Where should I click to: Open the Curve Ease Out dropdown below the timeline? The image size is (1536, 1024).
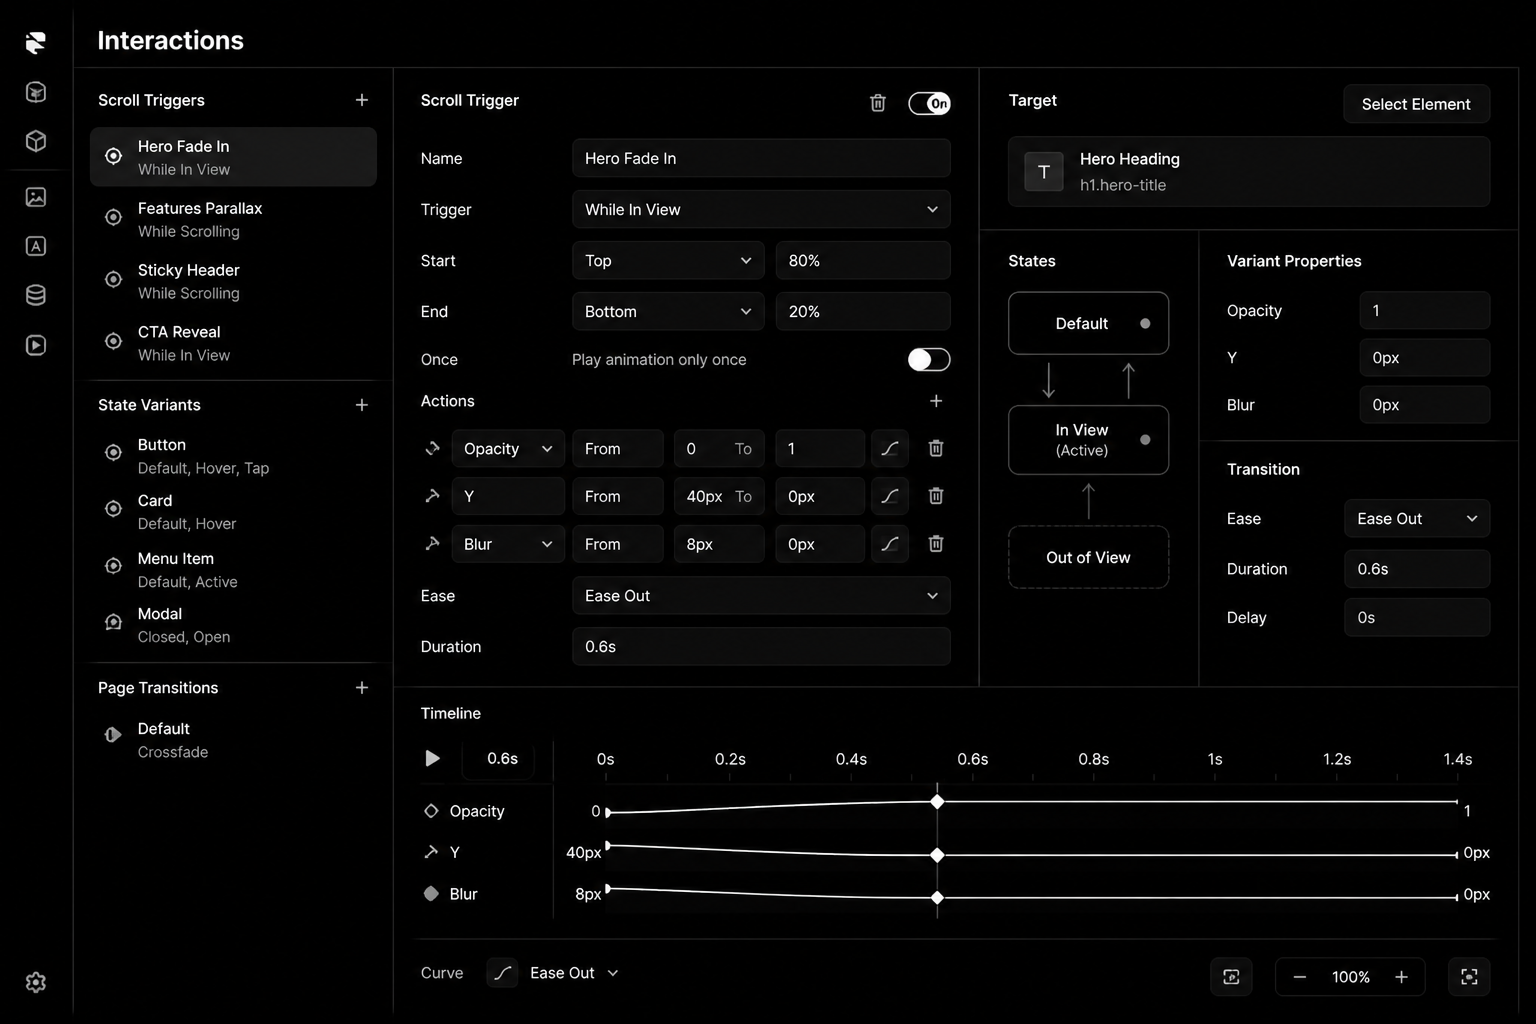tap(574, 973)
